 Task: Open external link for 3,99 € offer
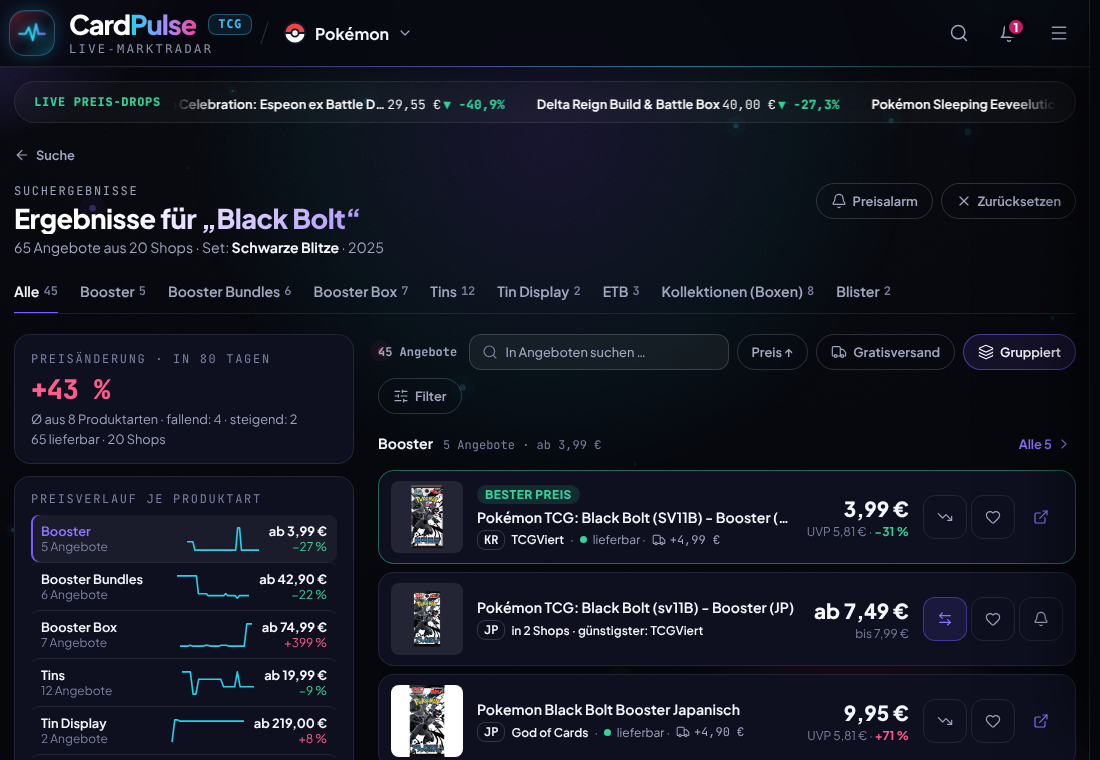pos(1040,517)
